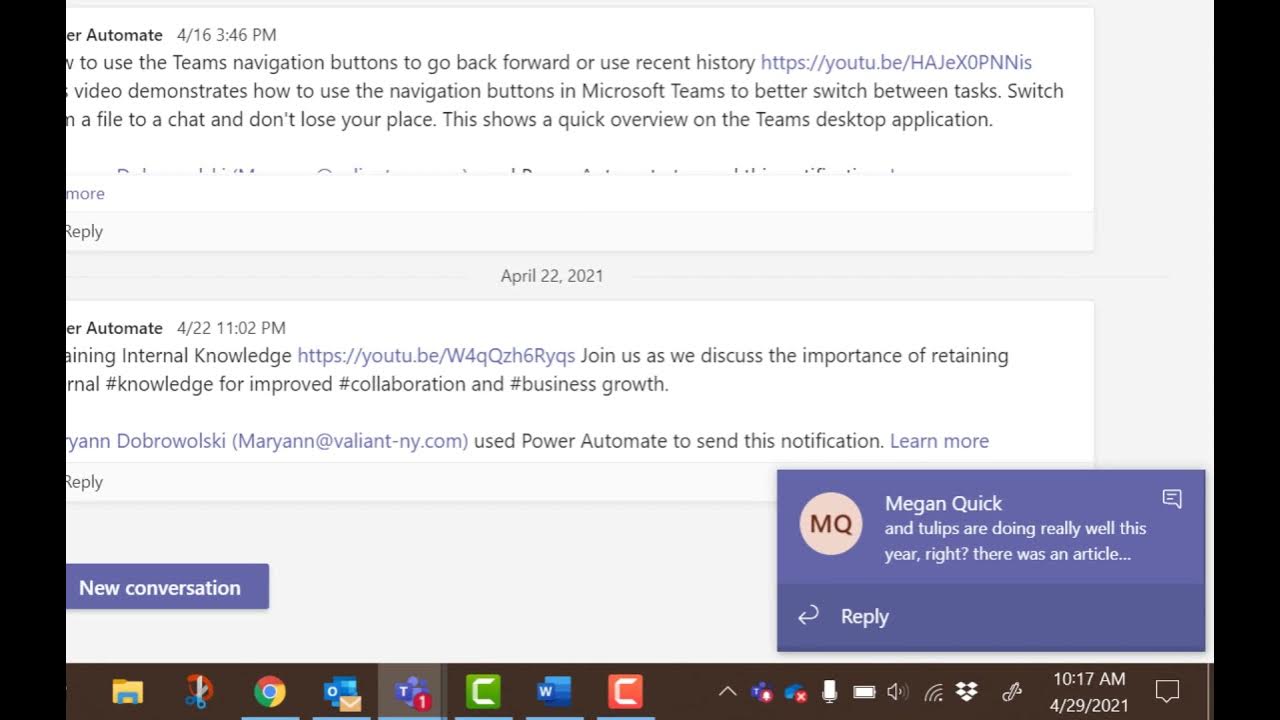Click Maryann Dobrowolski email link
Screen dimensions: 1280x720
tap(267, 441)
